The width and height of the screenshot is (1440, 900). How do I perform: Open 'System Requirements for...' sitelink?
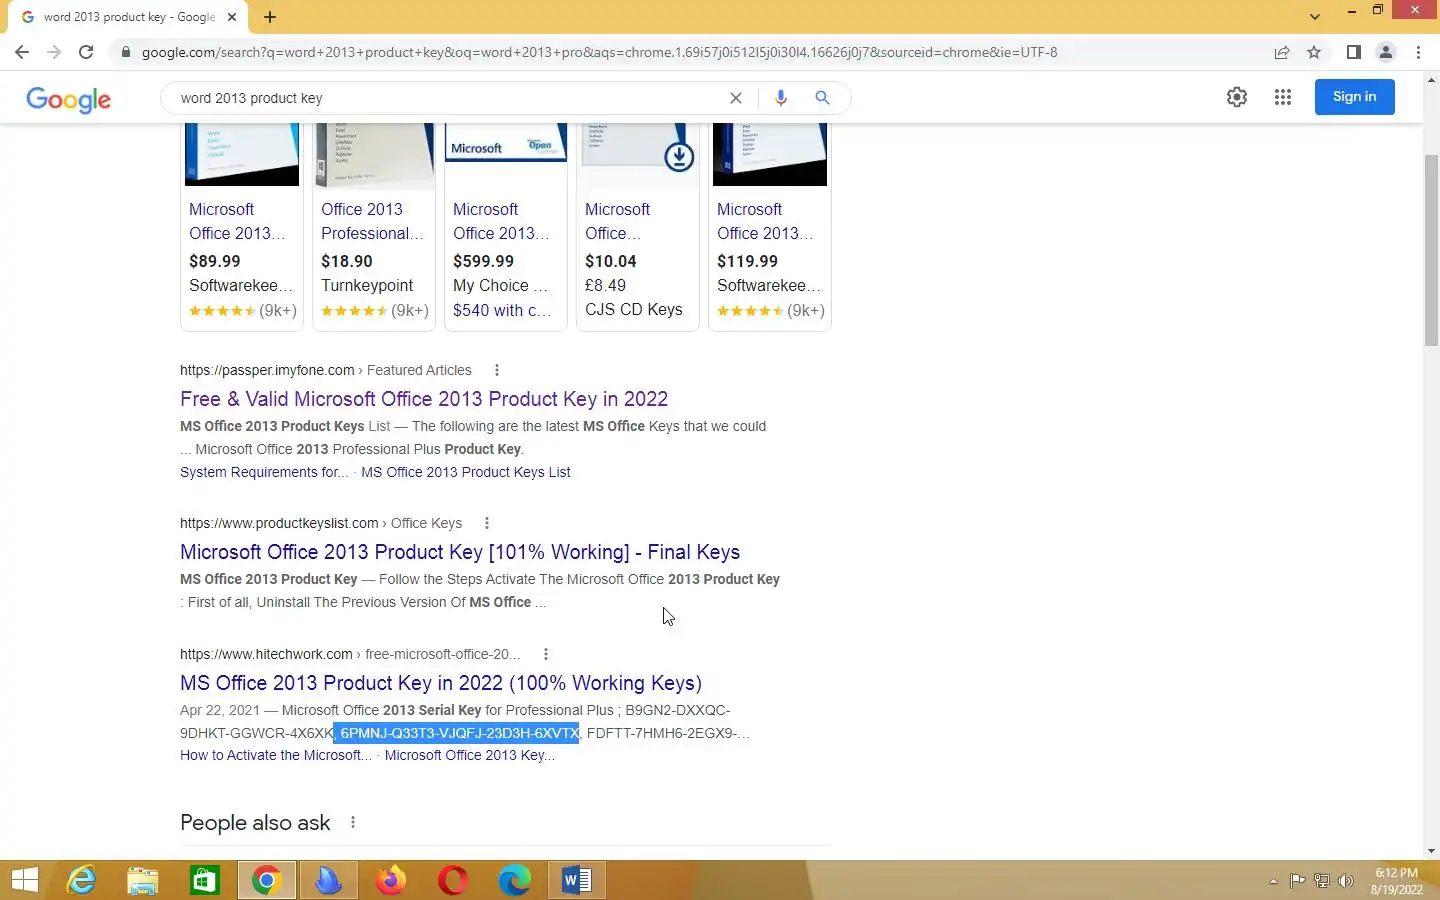(264, 472)
